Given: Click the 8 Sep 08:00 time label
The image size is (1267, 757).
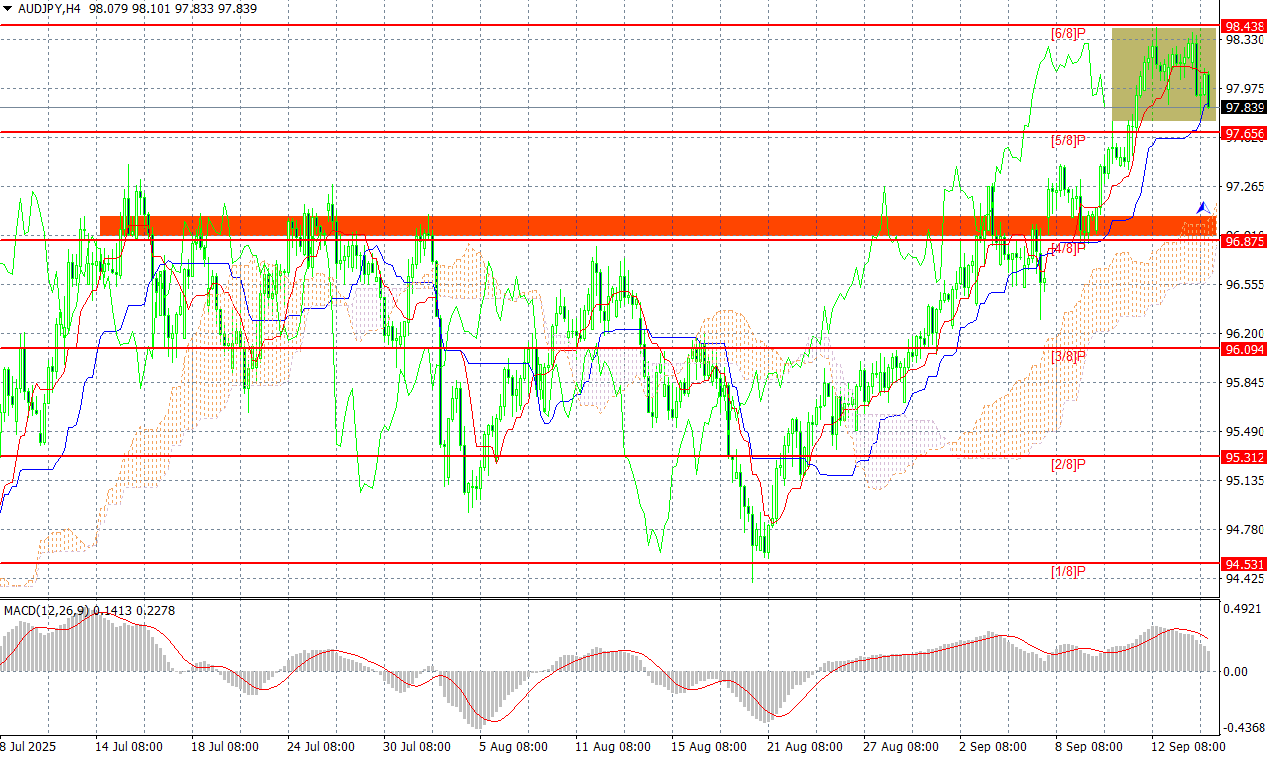Looking at the screenshot, I should (1089, 747).
